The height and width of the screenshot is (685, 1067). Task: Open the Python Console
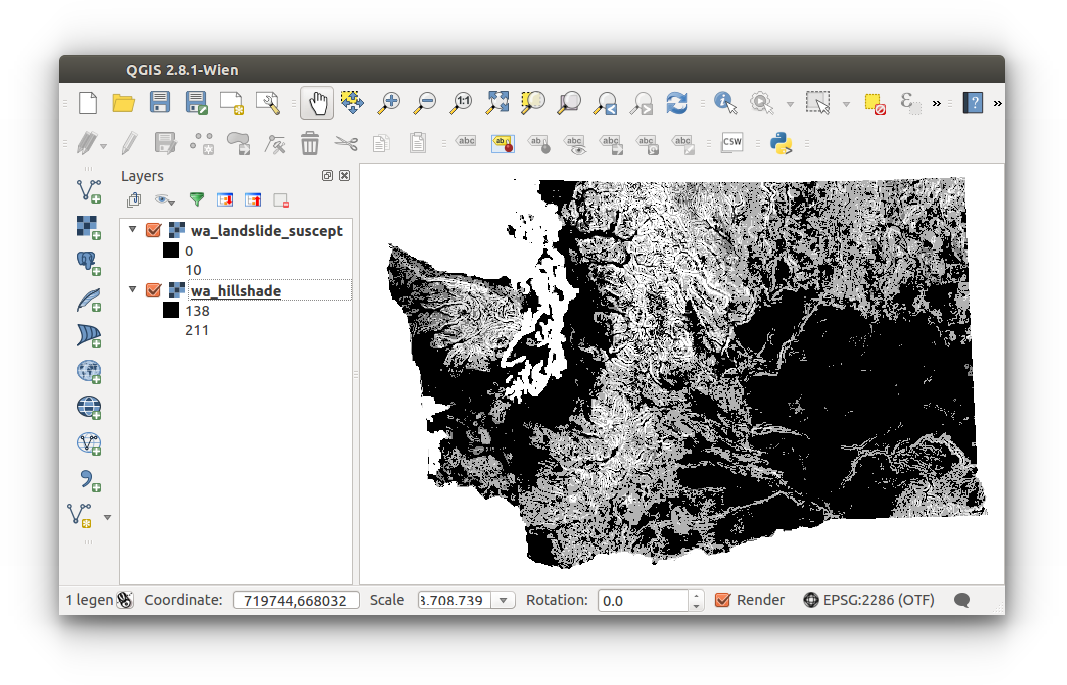tap(782, 142)
